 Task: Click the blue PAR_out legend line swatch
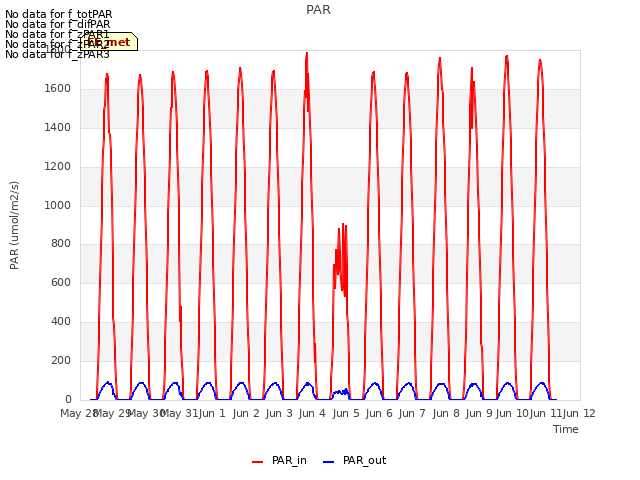pos(329,462)
